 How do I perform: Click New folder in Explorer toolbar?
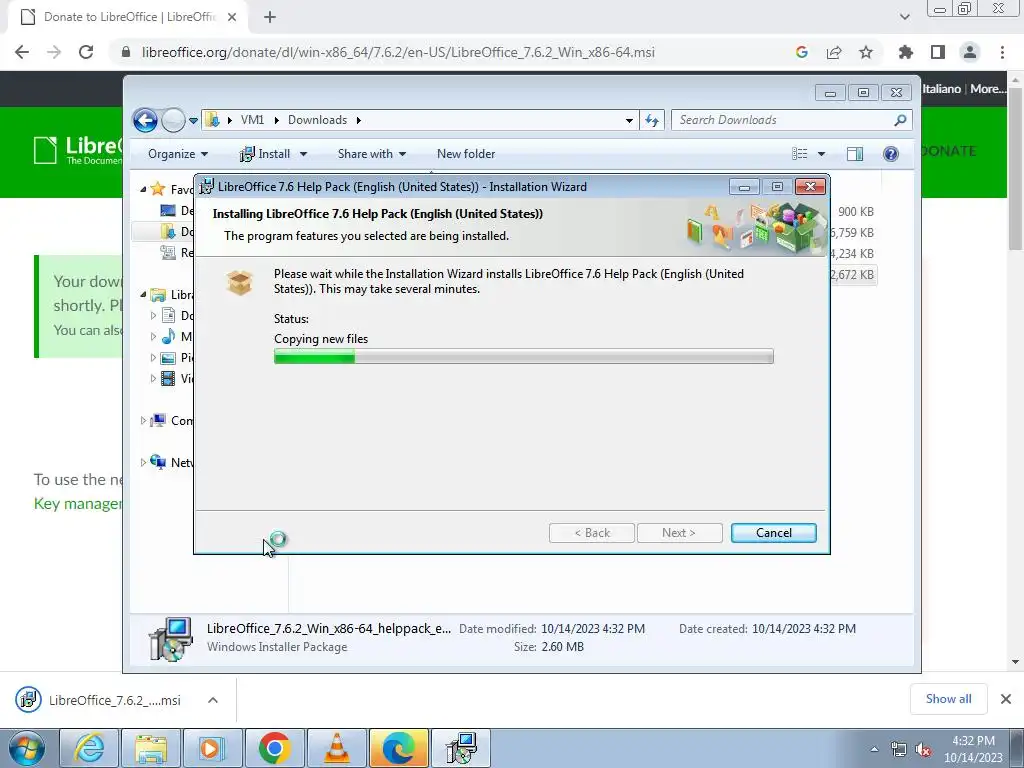(x=466, y=154)
